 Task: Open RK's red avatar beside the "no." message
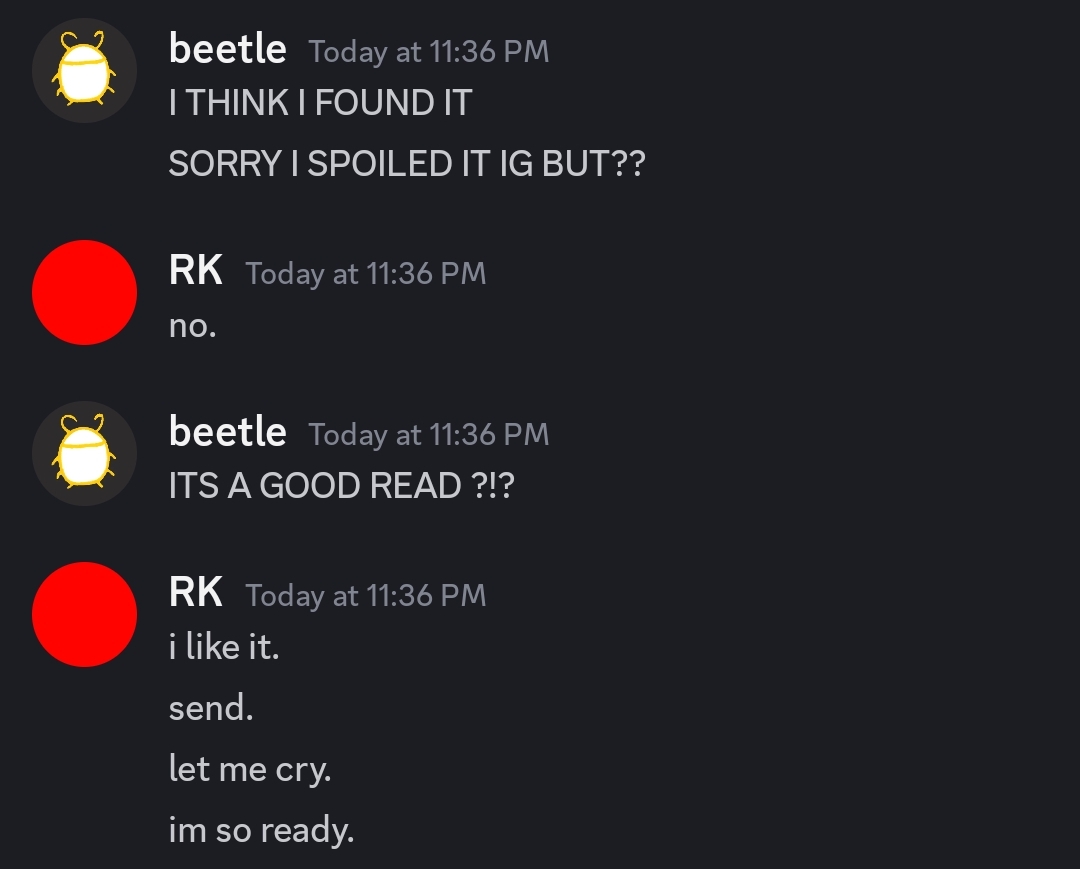click(84, 292)
